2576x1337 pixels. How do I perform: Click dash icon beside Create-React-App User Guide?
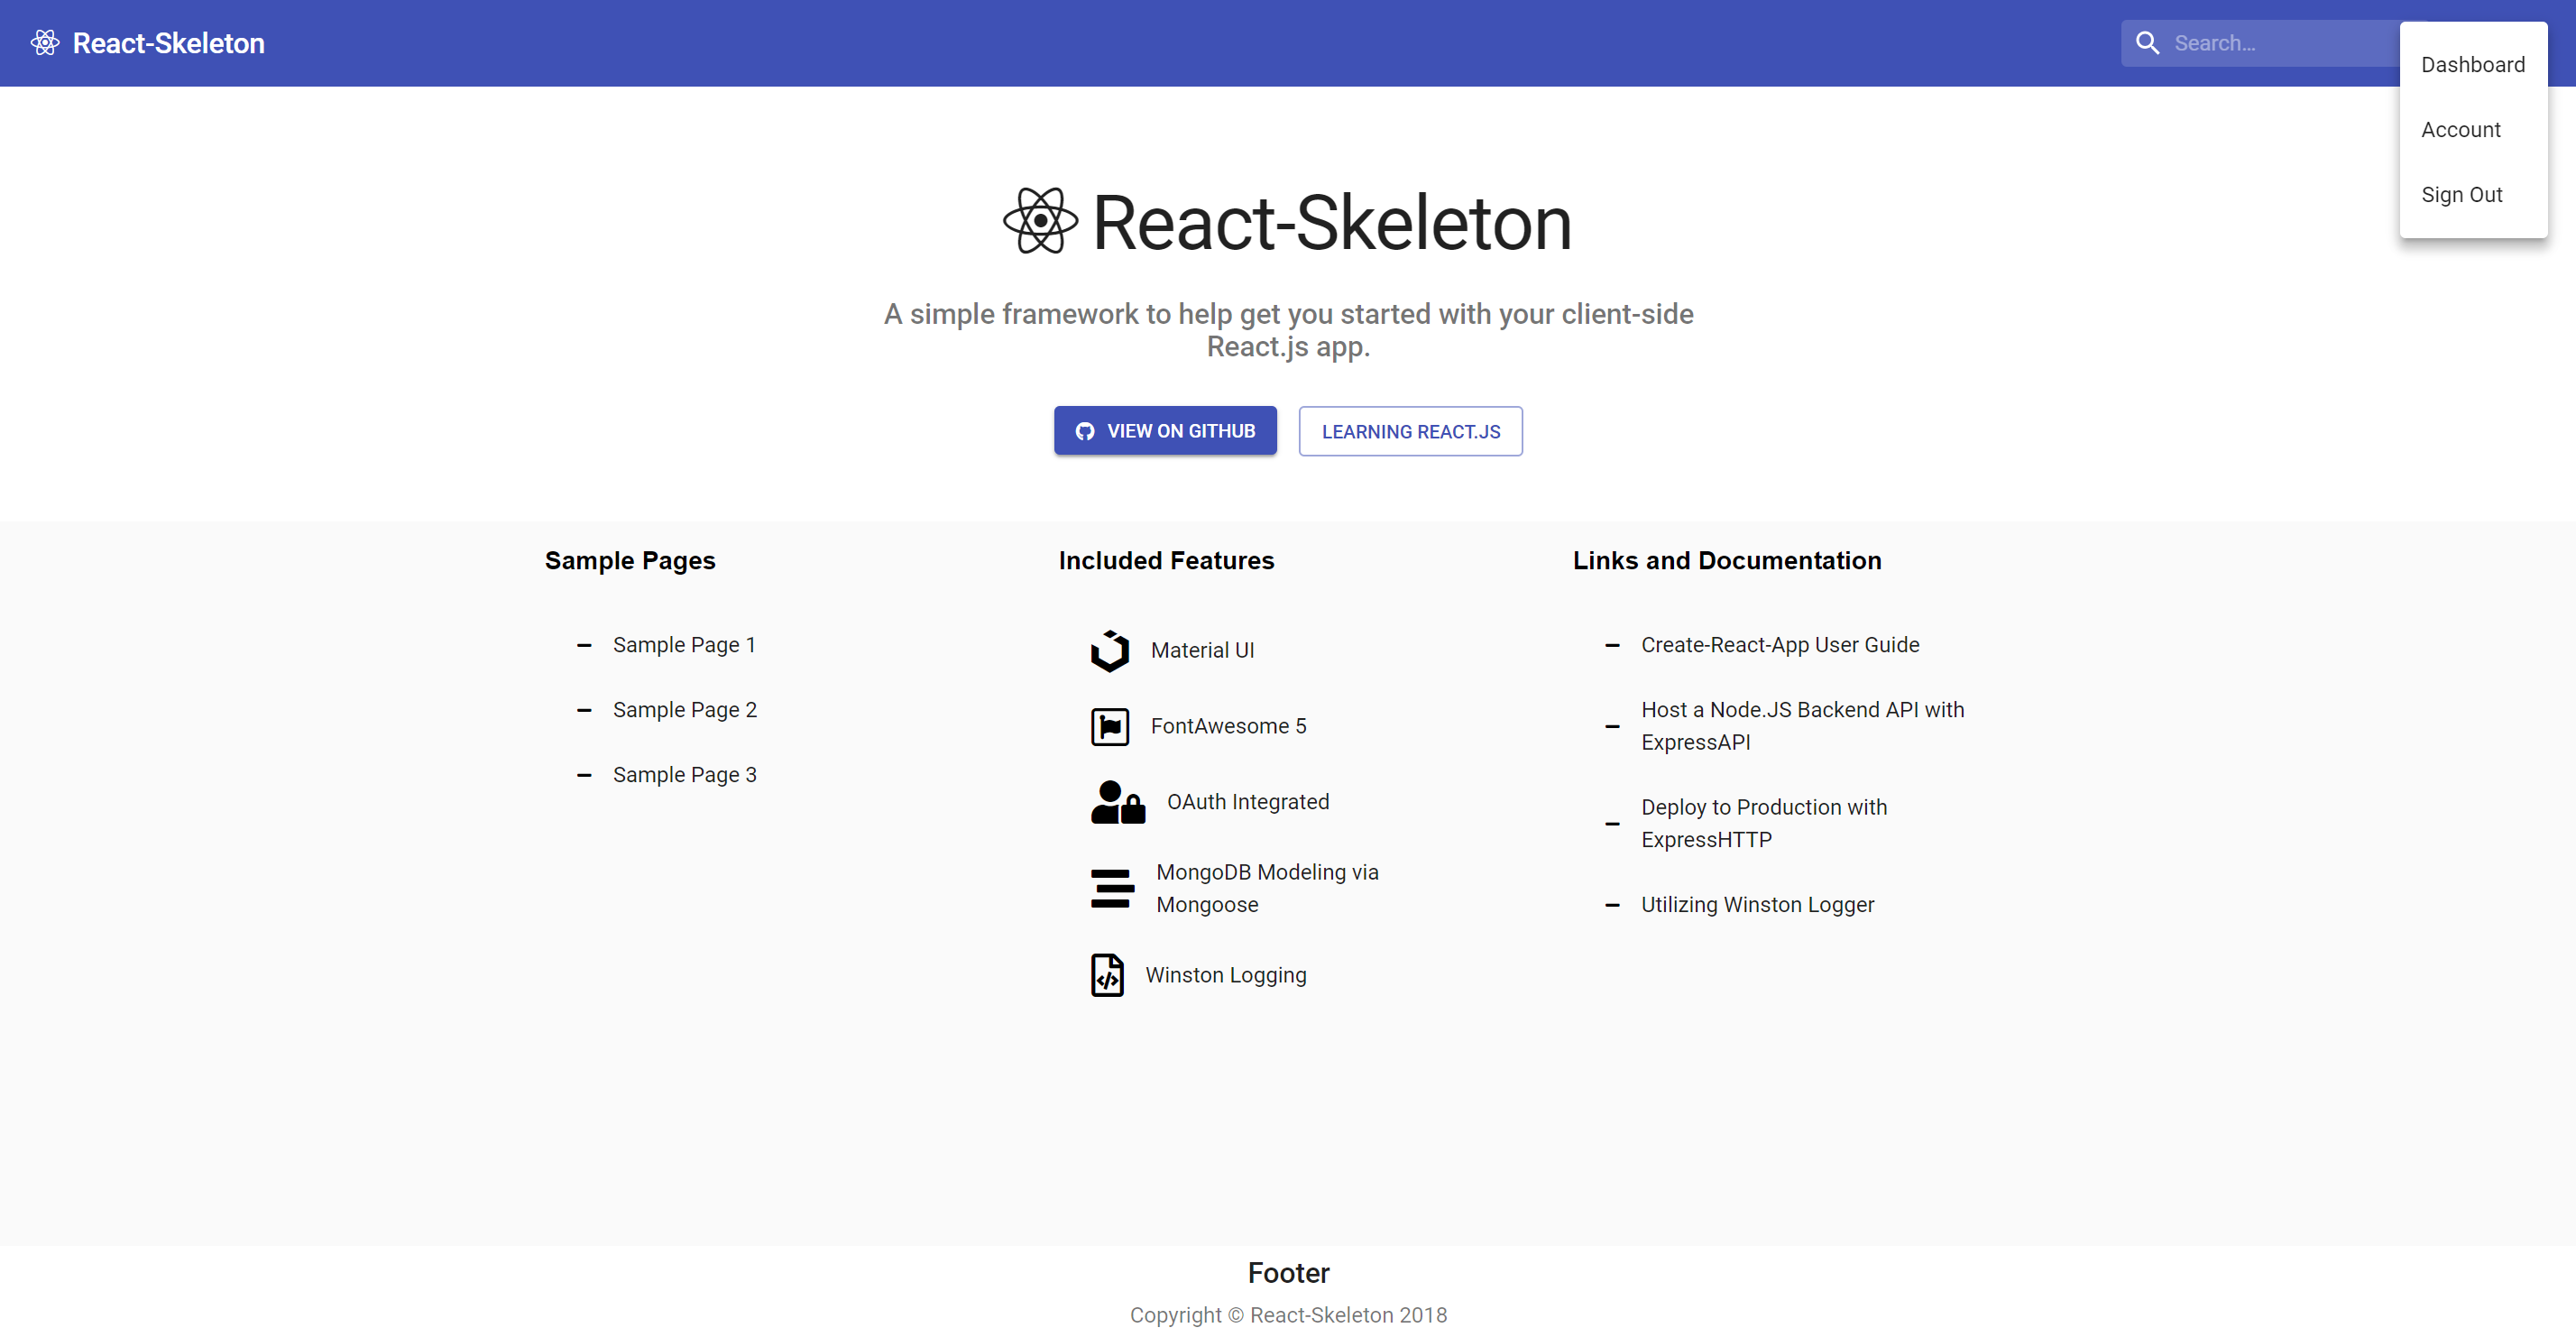click(x=1612, y=646)
